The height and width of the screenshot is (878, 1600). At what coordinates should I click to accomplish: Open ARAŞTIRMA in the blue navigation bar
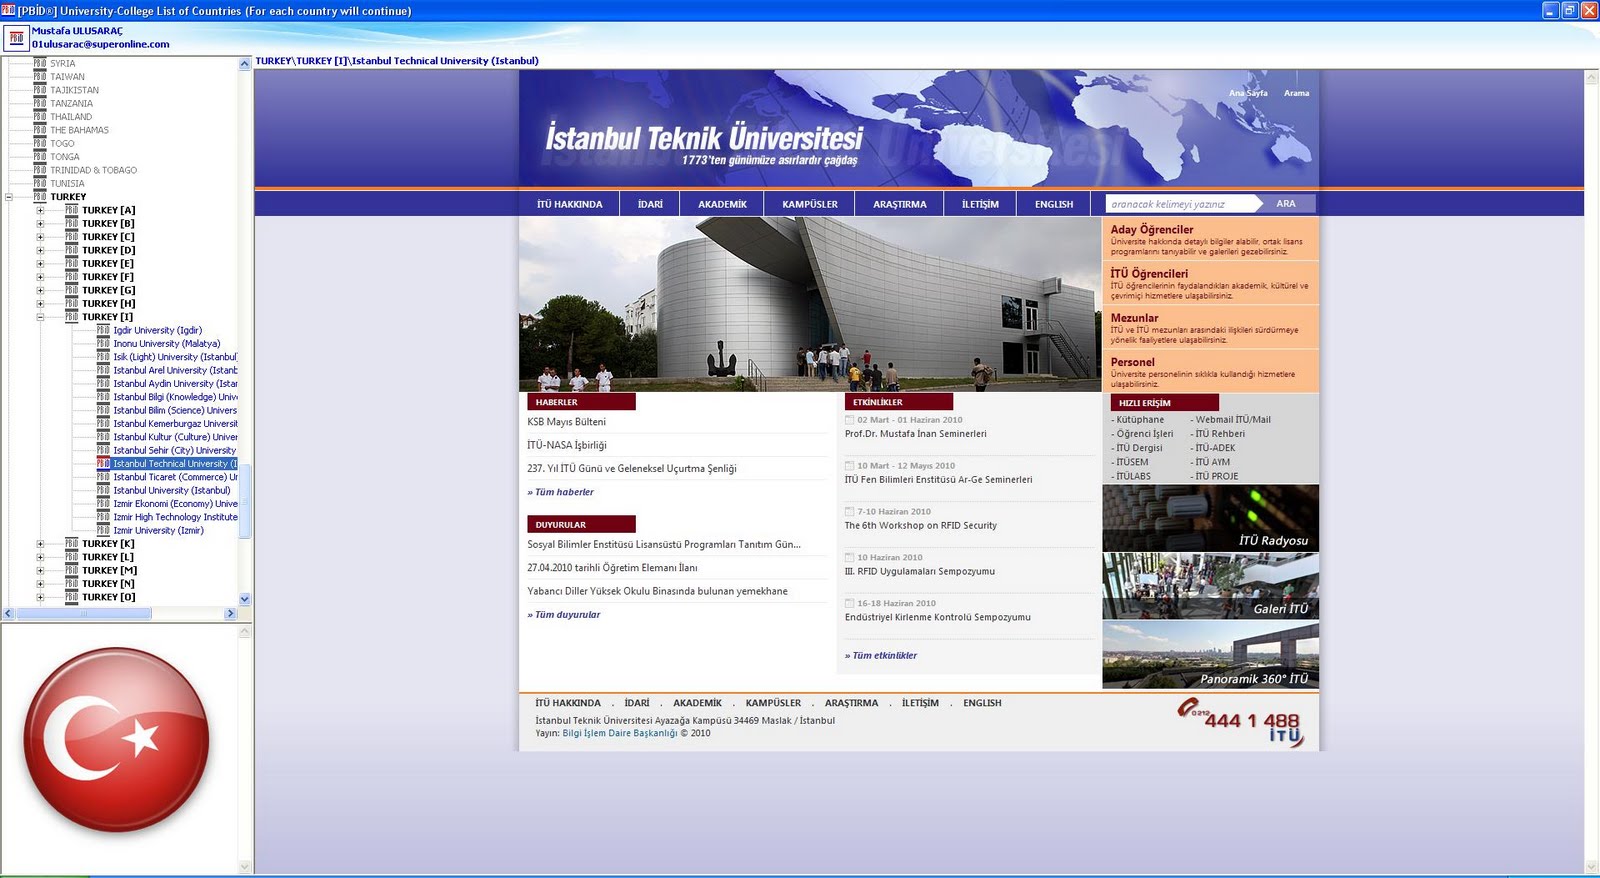point(900,204)
